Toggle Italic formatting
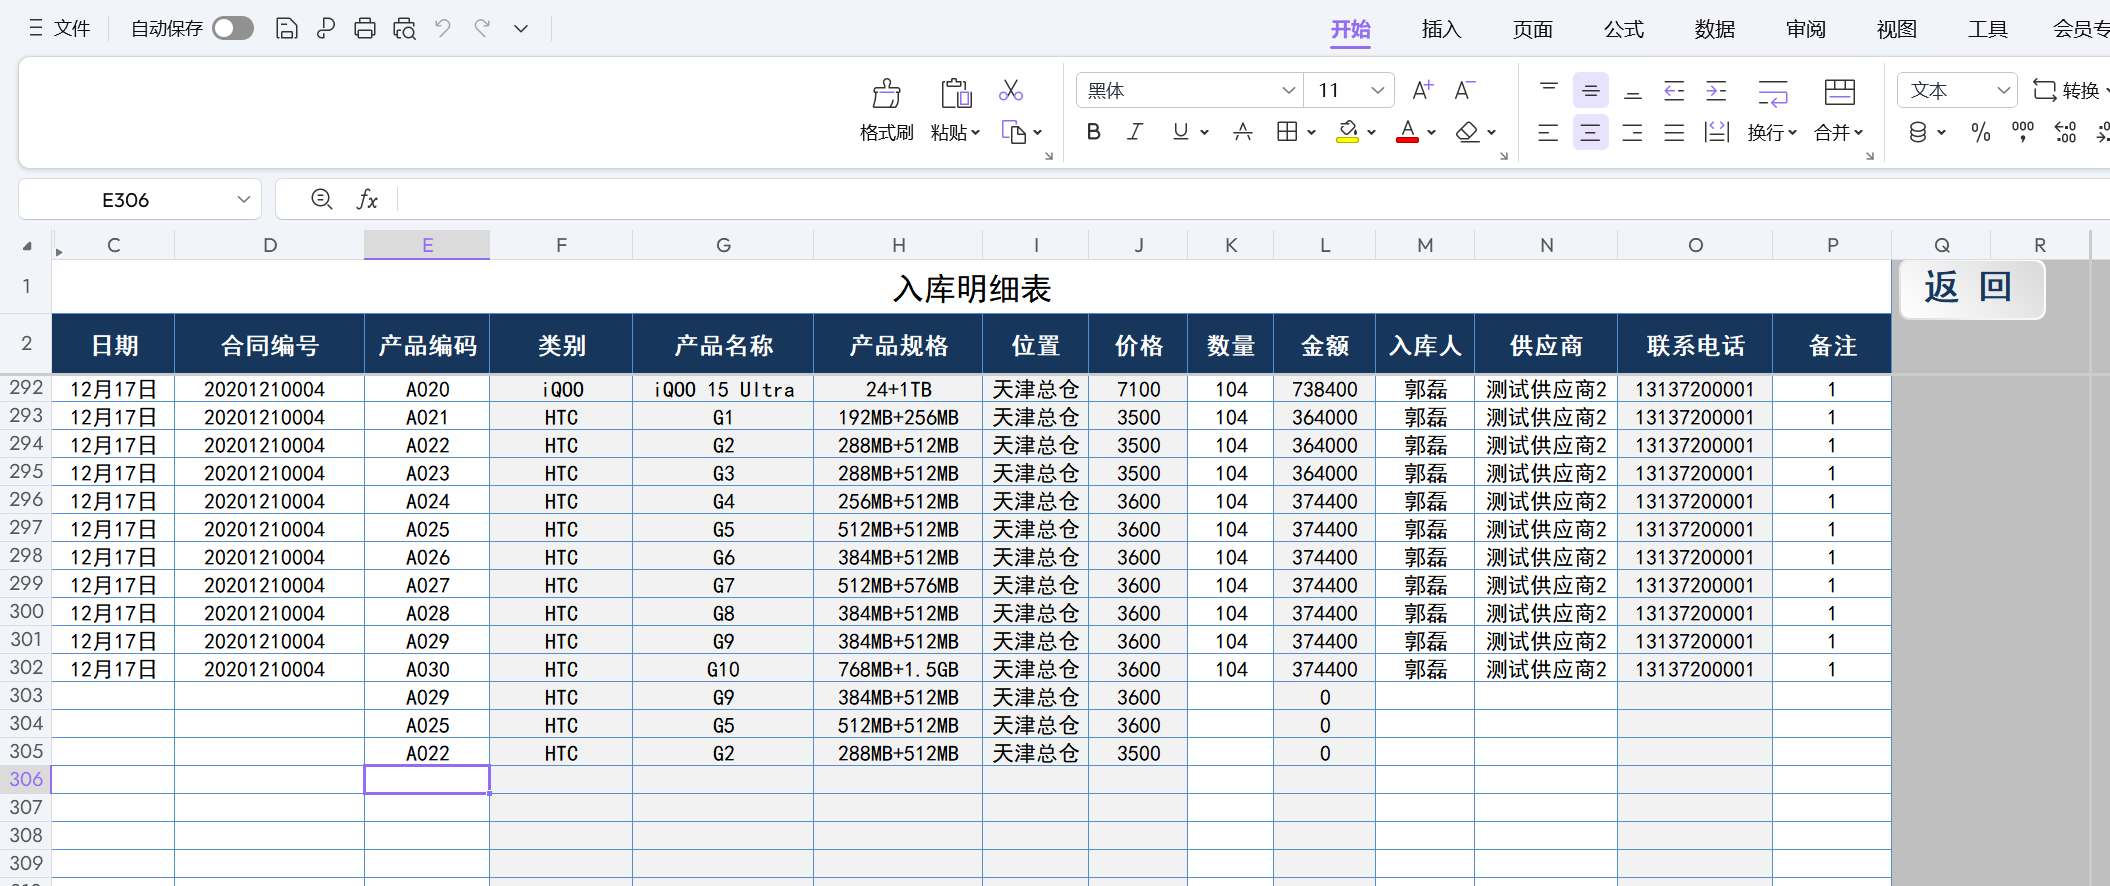This screenshot has width=2110, height=886. (1135, 132)
